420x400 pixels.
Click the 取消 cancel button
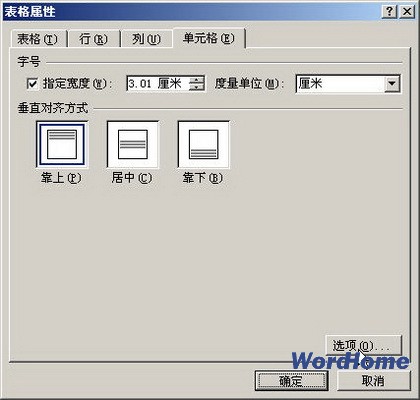(374, 381)
